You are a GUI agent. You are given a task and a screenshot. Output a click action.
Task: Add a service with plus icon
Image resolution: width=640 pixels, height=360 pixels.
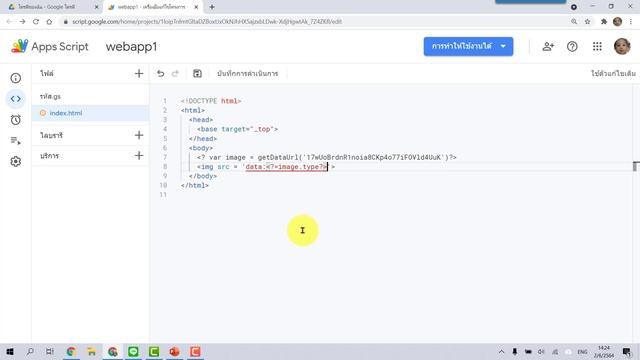tap(139, 156)
